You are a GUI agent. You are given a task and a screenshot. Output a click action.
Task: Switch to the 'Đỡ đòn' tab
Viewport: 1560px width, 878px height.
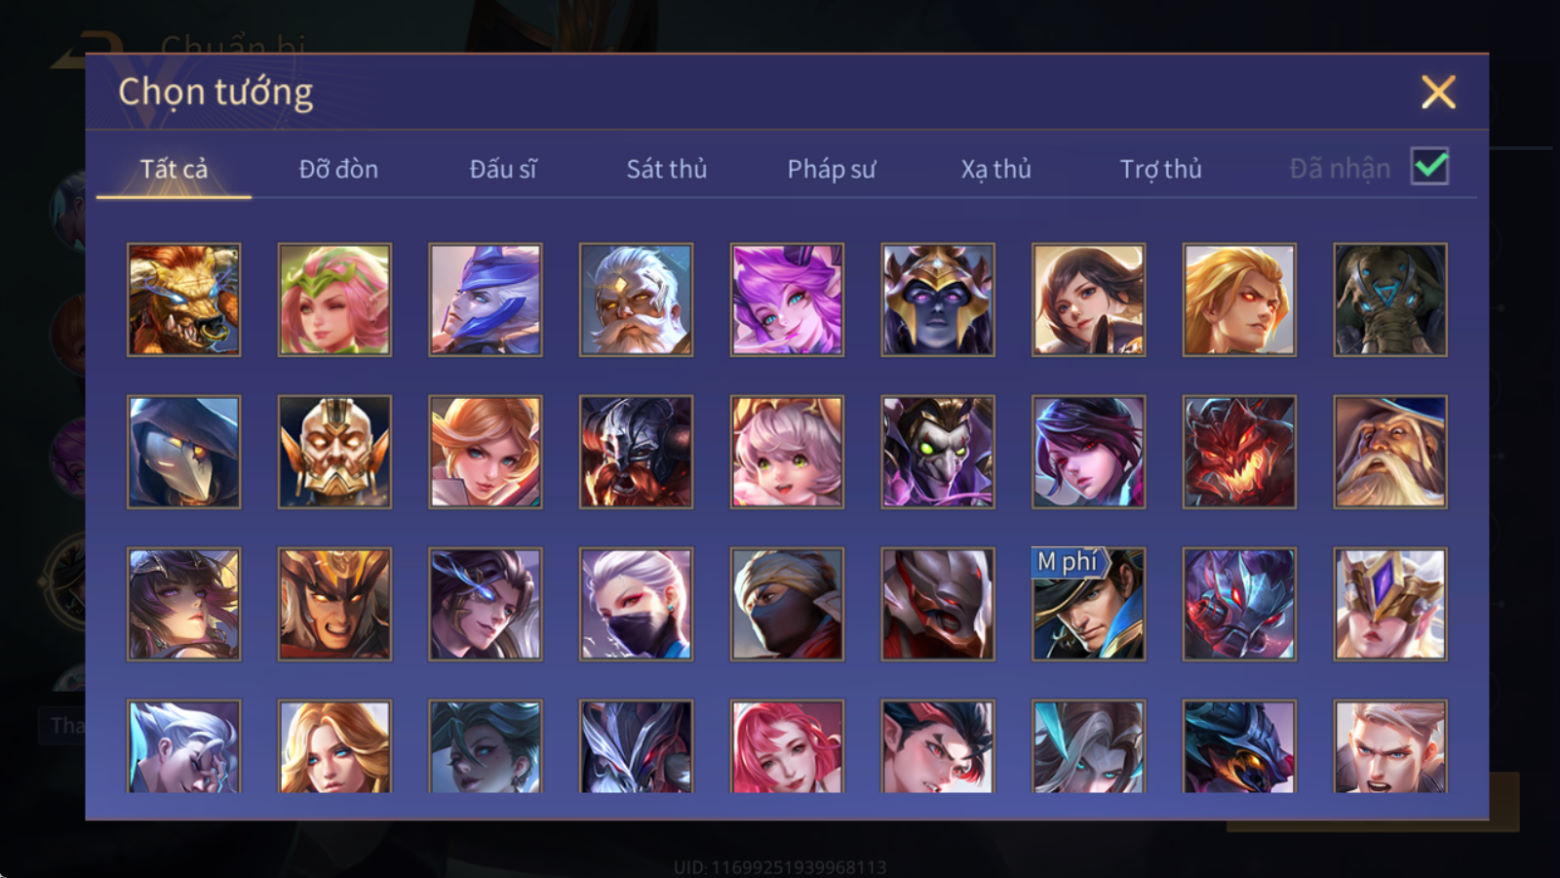338,169
